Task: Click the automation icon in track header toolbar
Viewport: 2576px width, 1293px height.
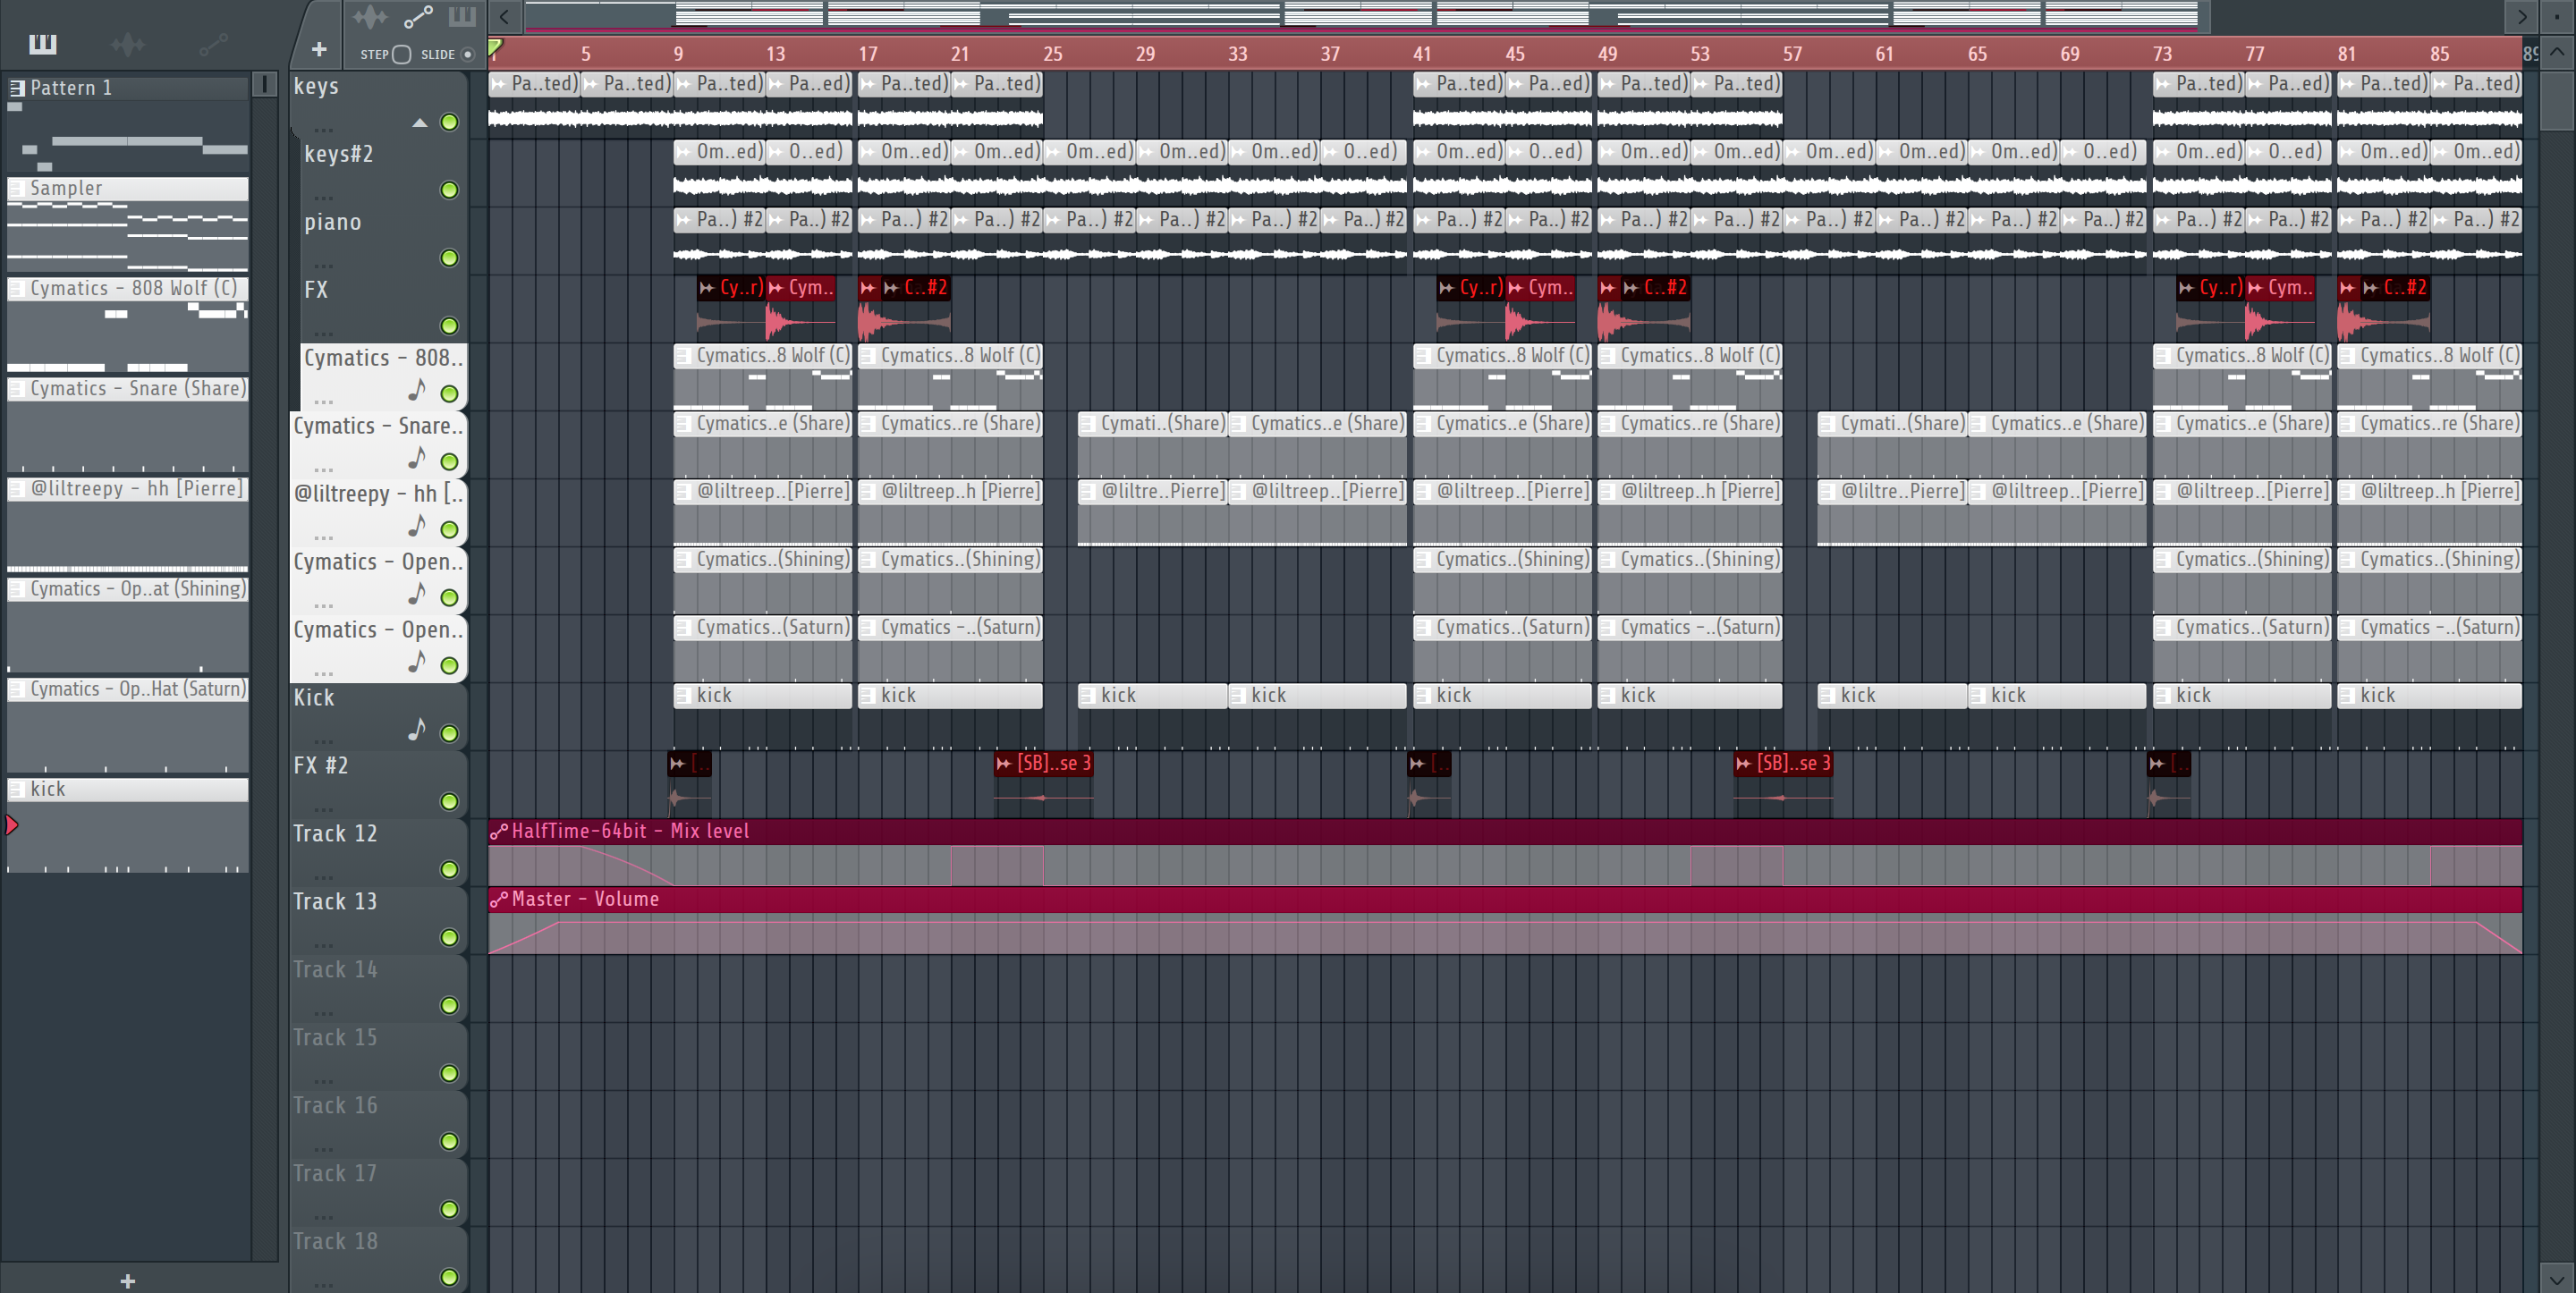Action: coord(418,17)
